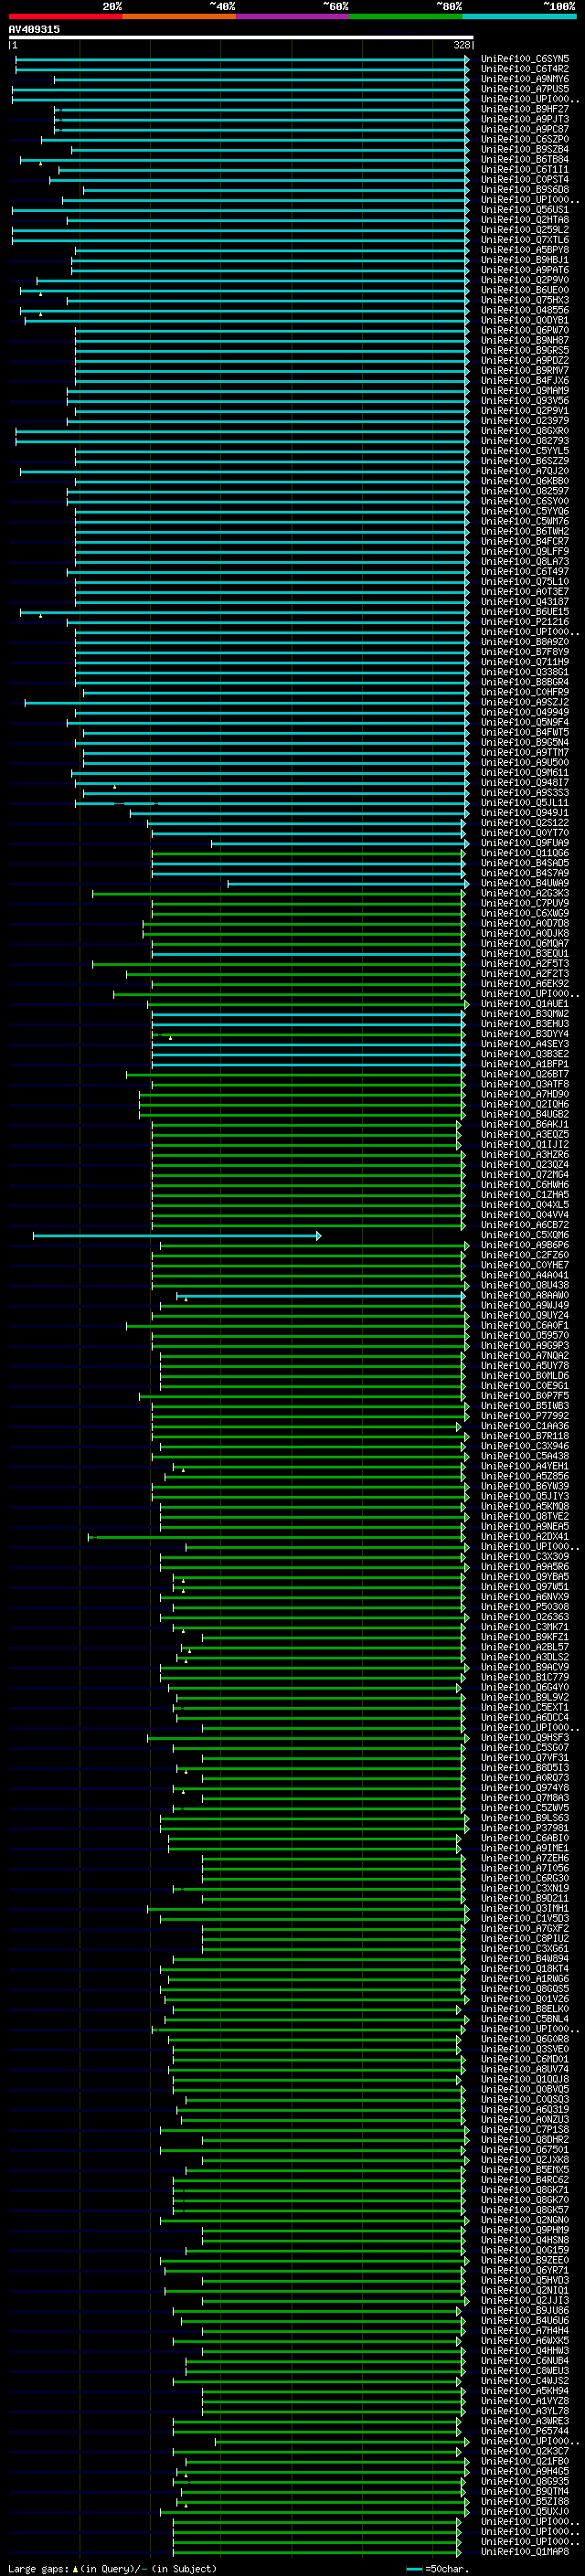Open the UniRef100_C5XQM6 label
Viewport: 585px width, 2576px height.
(524, 1235)
